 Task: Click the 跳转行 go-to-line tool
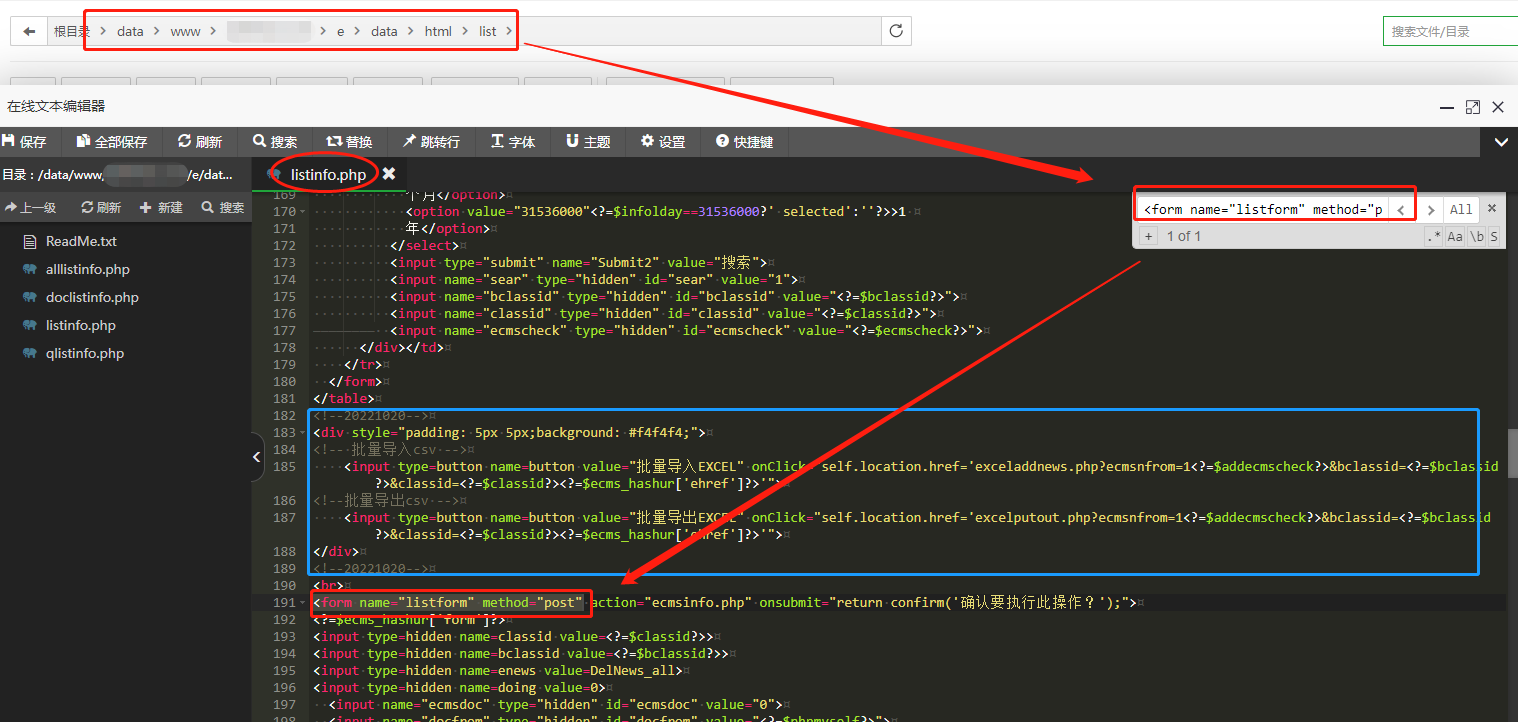coord(431,142)
